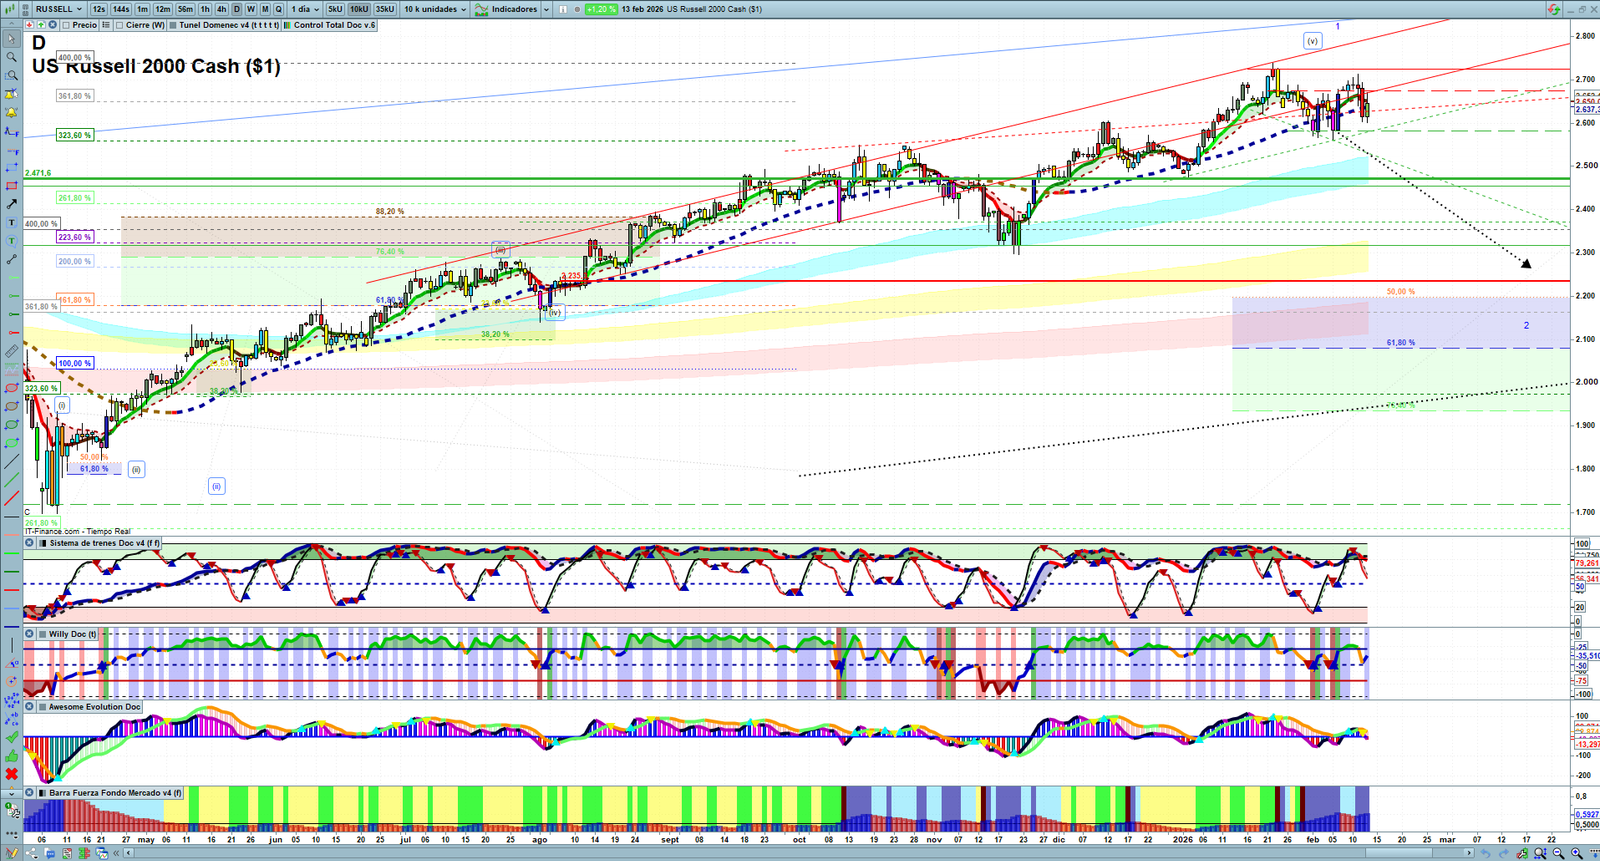1600x861 pixels.
Task: Choose the red rectangle drawing tool
Action: click(11, 186)
